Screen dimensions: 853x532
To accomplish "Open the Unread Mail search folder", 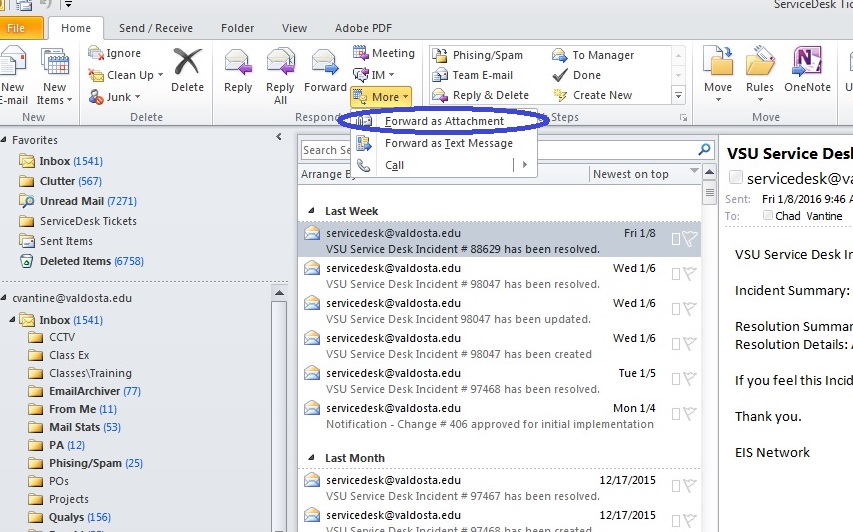I will [78, 201].
